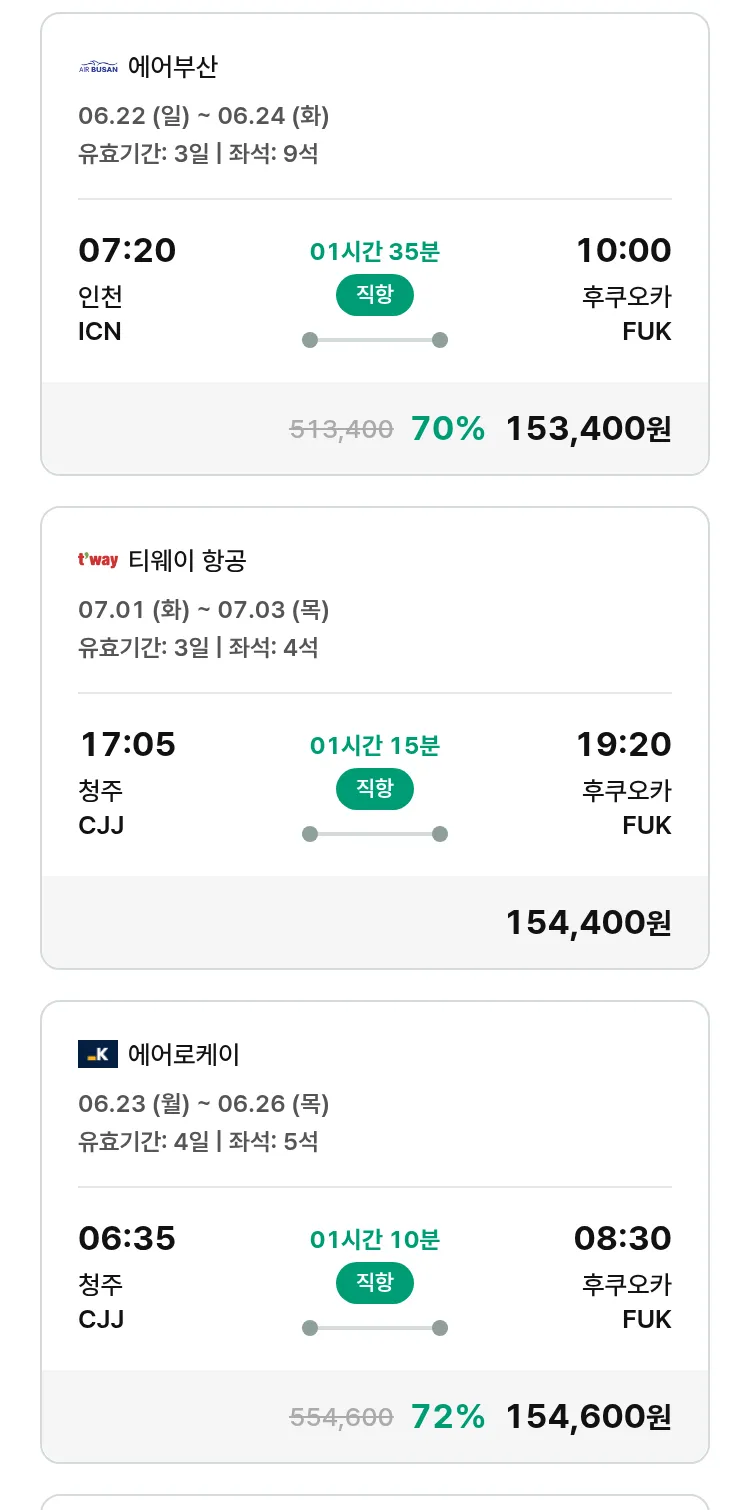Click the 19:20 FUK arrival time

(x=623, y=744)
